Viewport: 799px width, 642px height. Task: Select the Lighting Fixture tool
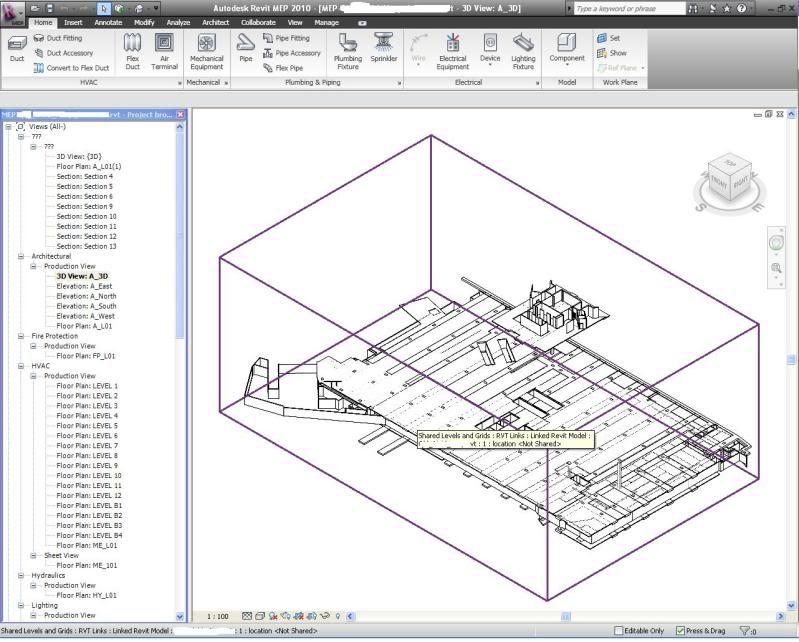pyautogui.click(x=523, y=51)
